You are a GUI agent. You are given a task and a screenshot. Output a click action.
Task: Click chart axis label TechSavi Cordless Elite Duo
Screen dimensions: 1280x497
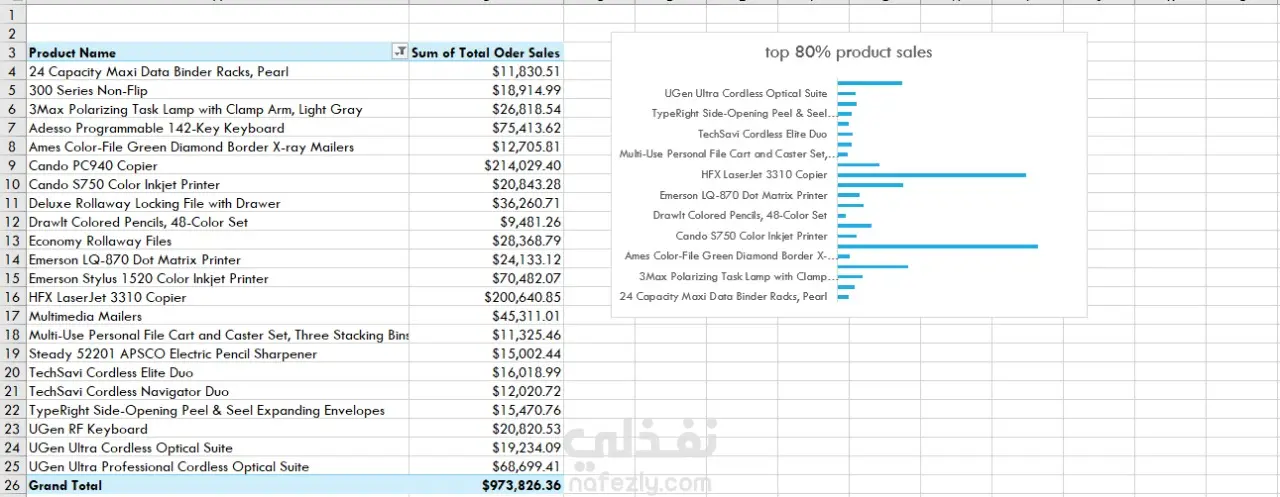[x=762, y=134]
